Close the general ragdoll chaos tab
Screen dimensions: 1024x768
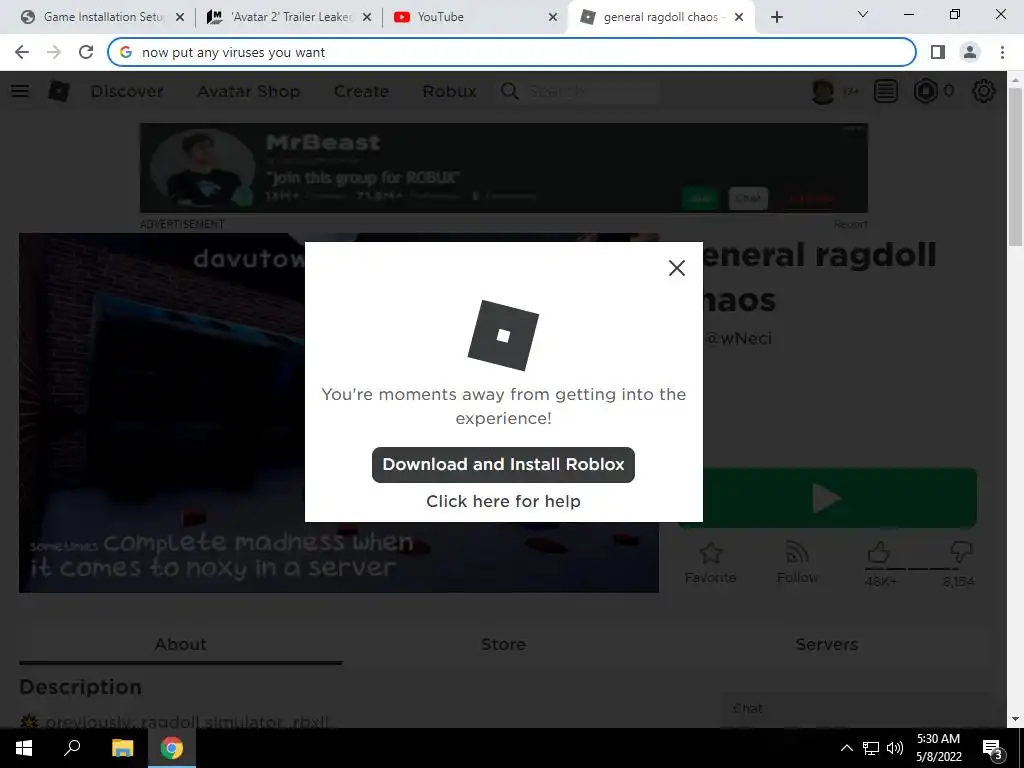(739, 17)
